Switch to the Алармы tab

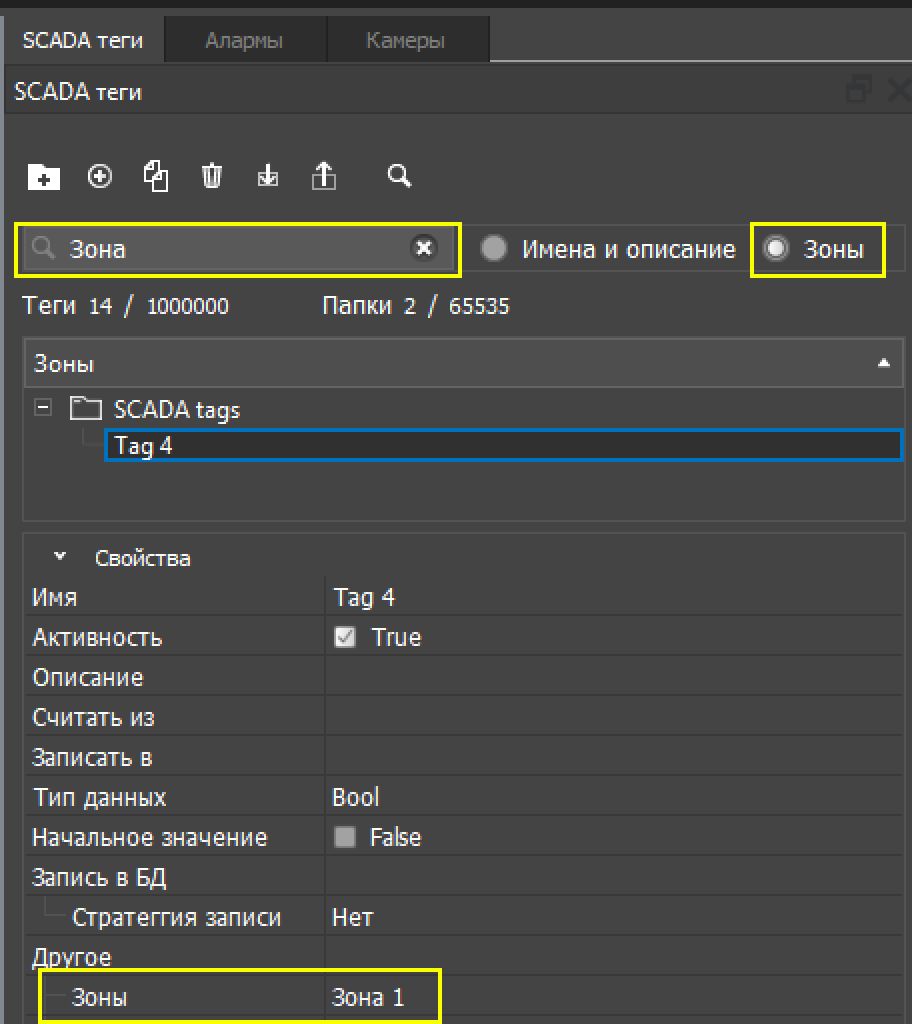coord(244,41)
